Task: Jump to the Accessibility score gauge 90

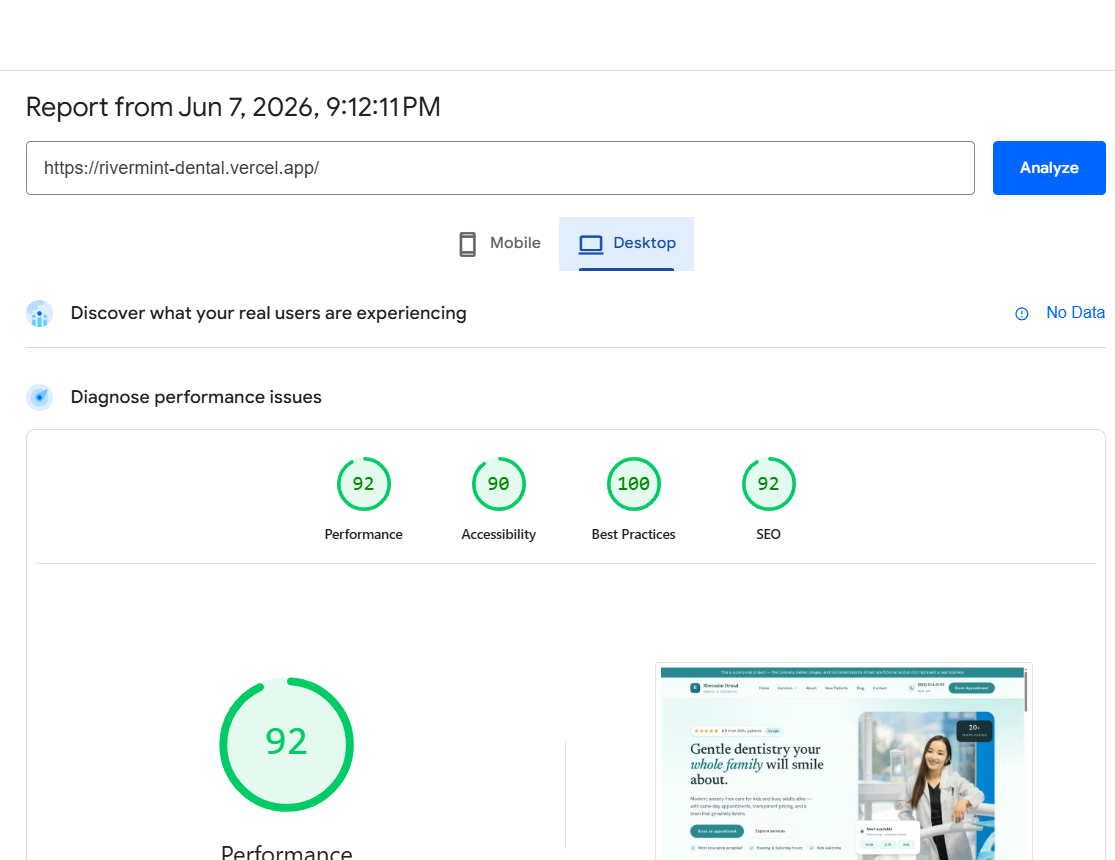Action: point(498,484)
